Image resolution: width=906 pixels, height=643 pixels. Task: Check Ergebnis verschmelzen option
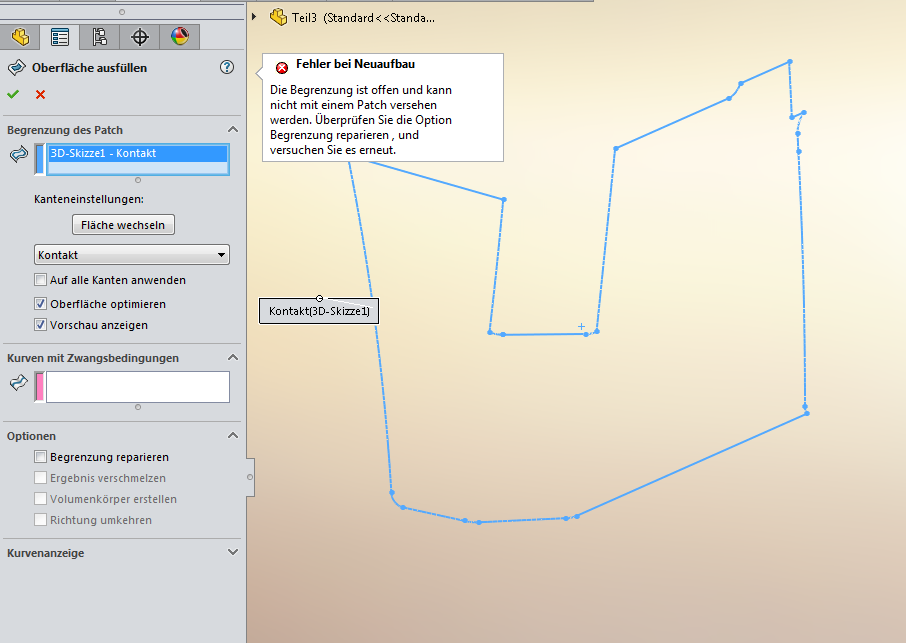tap(40, 478)
